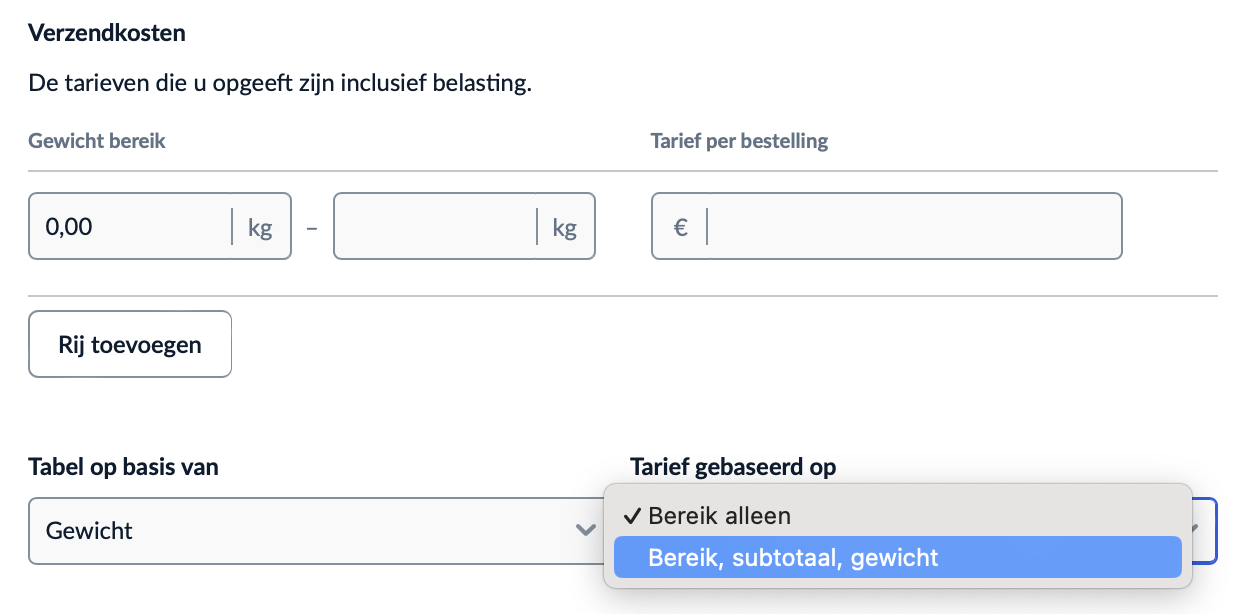1246x614 pixels.
Task: Click the kg unit of the first weight field
Action: pyautogui.click(x=260, y=227)
